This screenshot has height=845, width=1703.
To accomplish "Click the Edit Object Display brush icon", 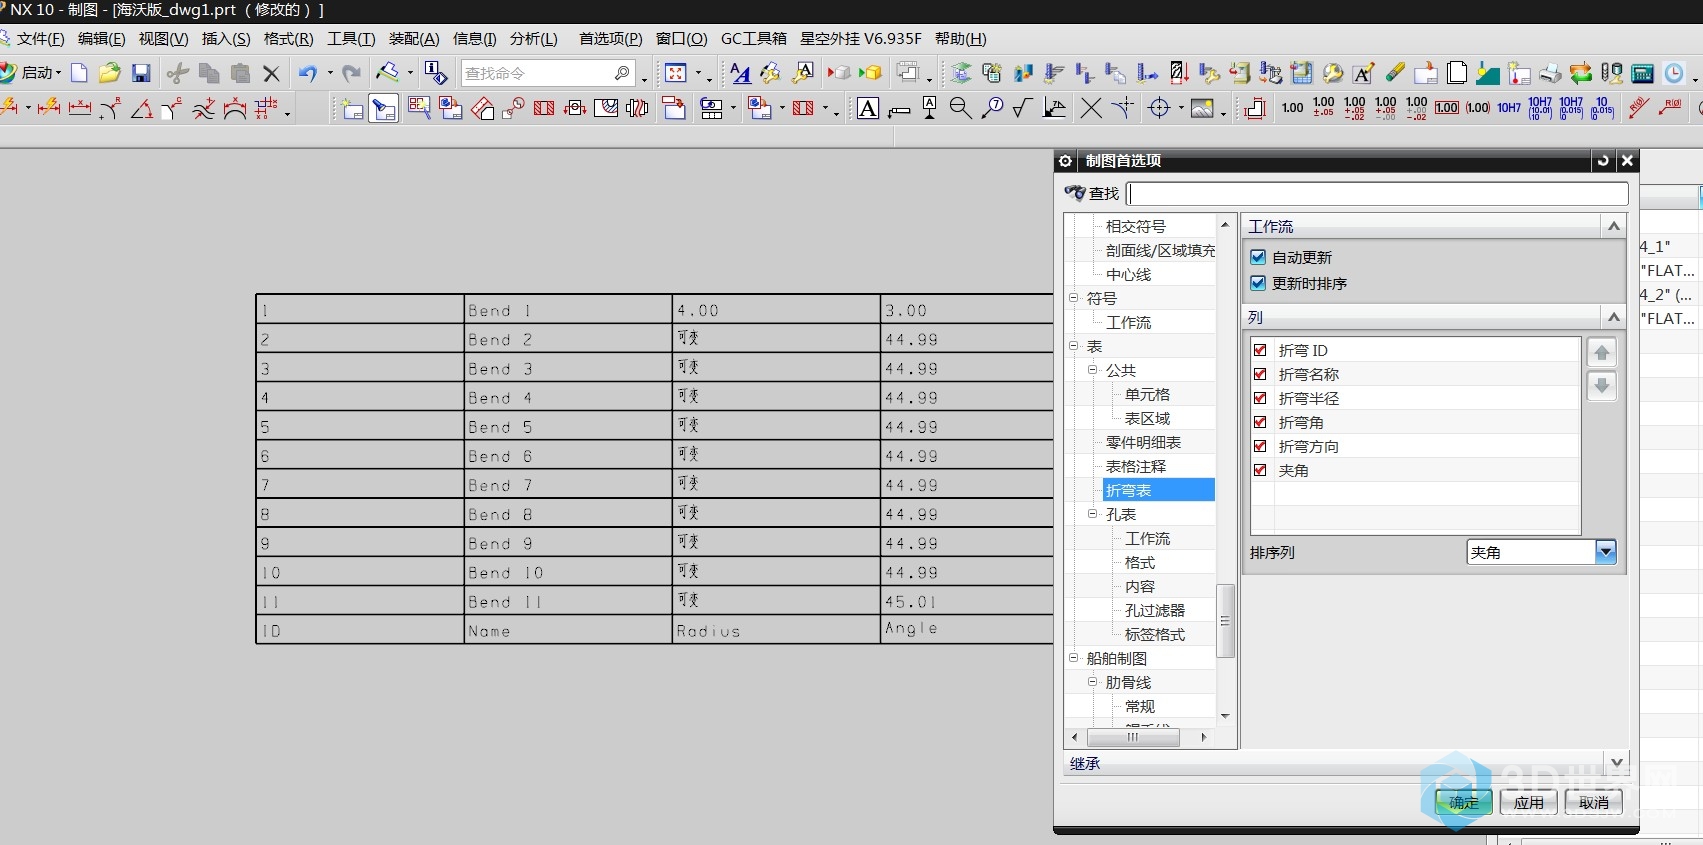I will 387,72.
